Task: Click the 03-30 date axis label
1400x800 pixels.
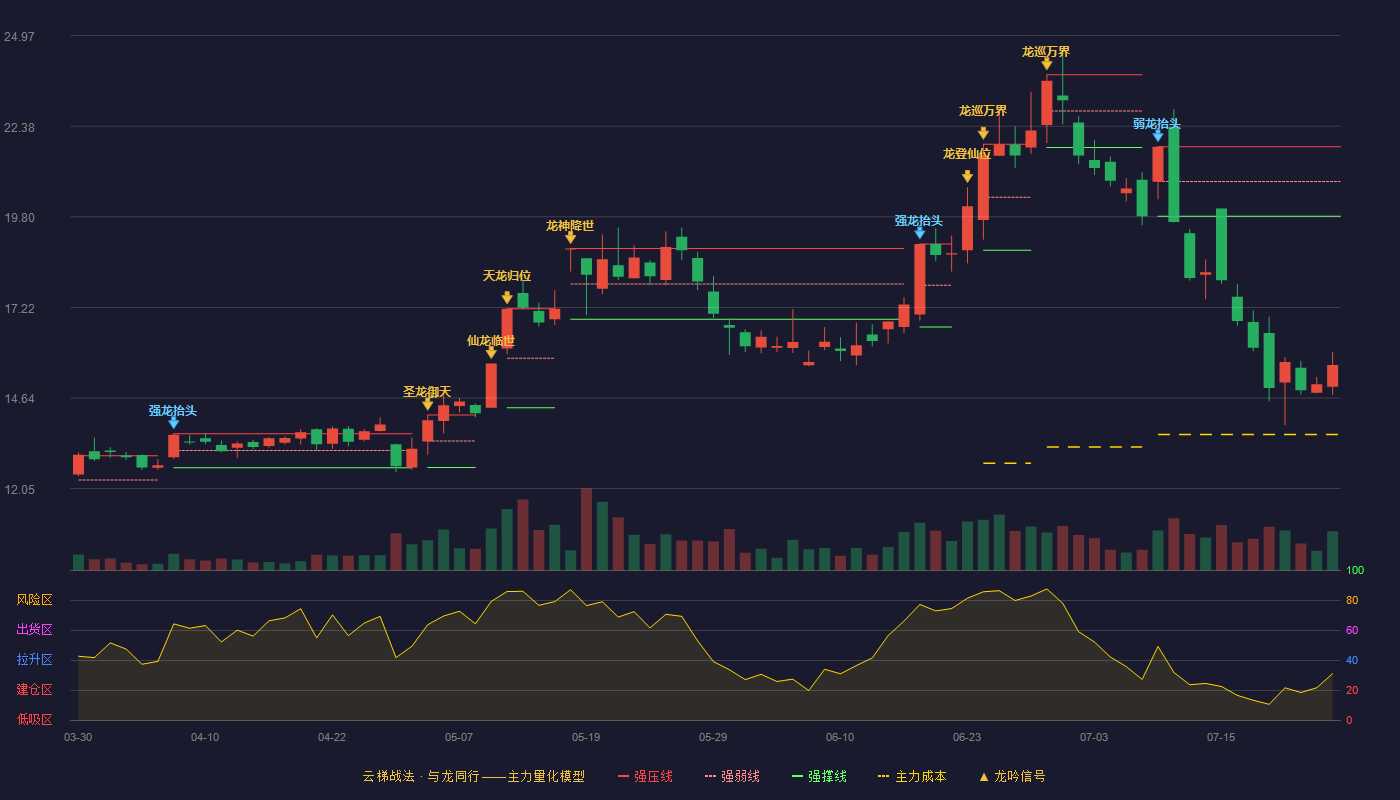Action: tap(78, 737)
